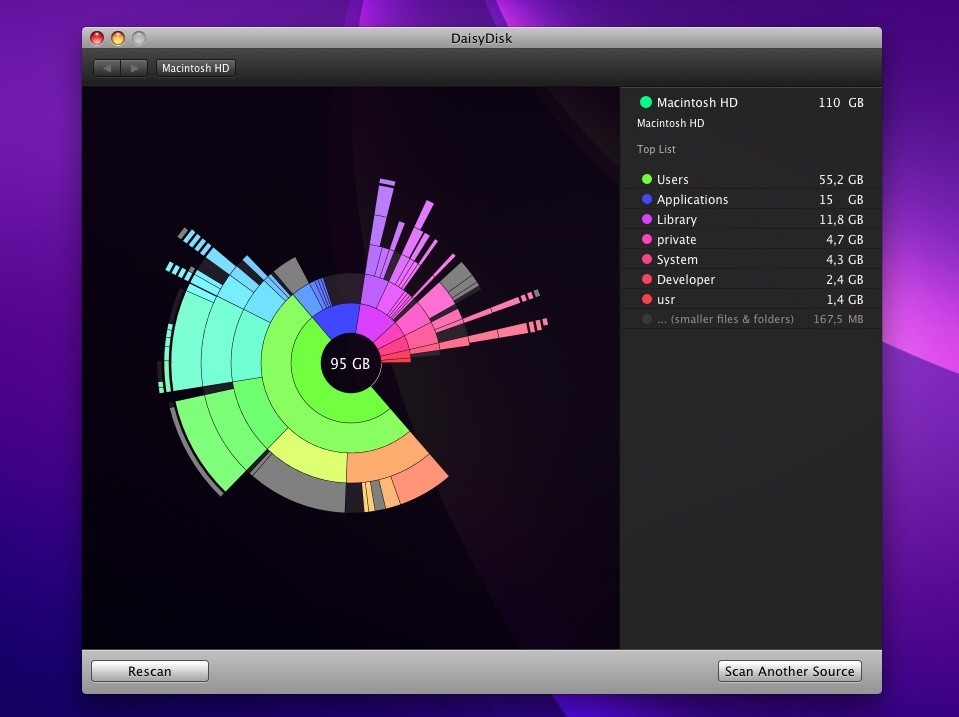Image resolution: width=959 pixels, height=717 pixels.
Task: Open the System folder entry
Action: 751,259
